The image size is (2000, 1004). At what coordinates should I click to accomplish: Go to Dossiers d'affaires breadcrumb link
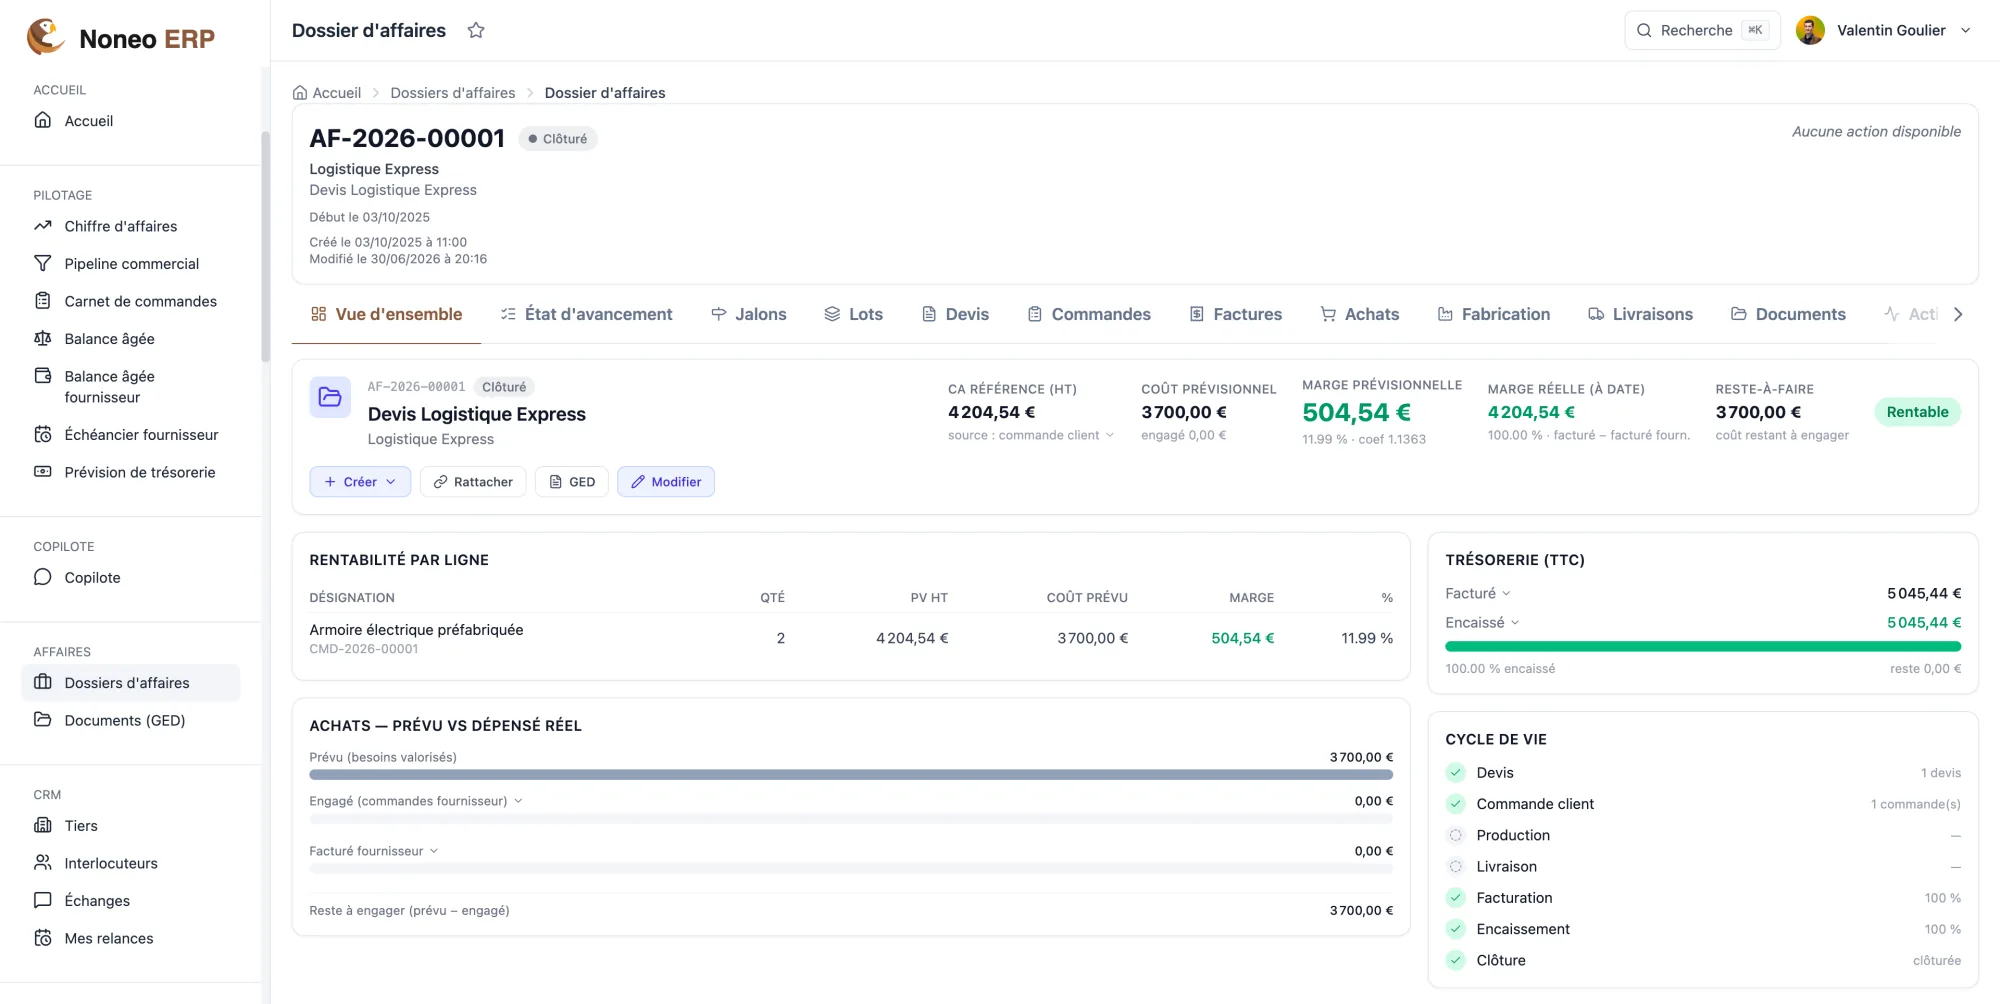453,93
